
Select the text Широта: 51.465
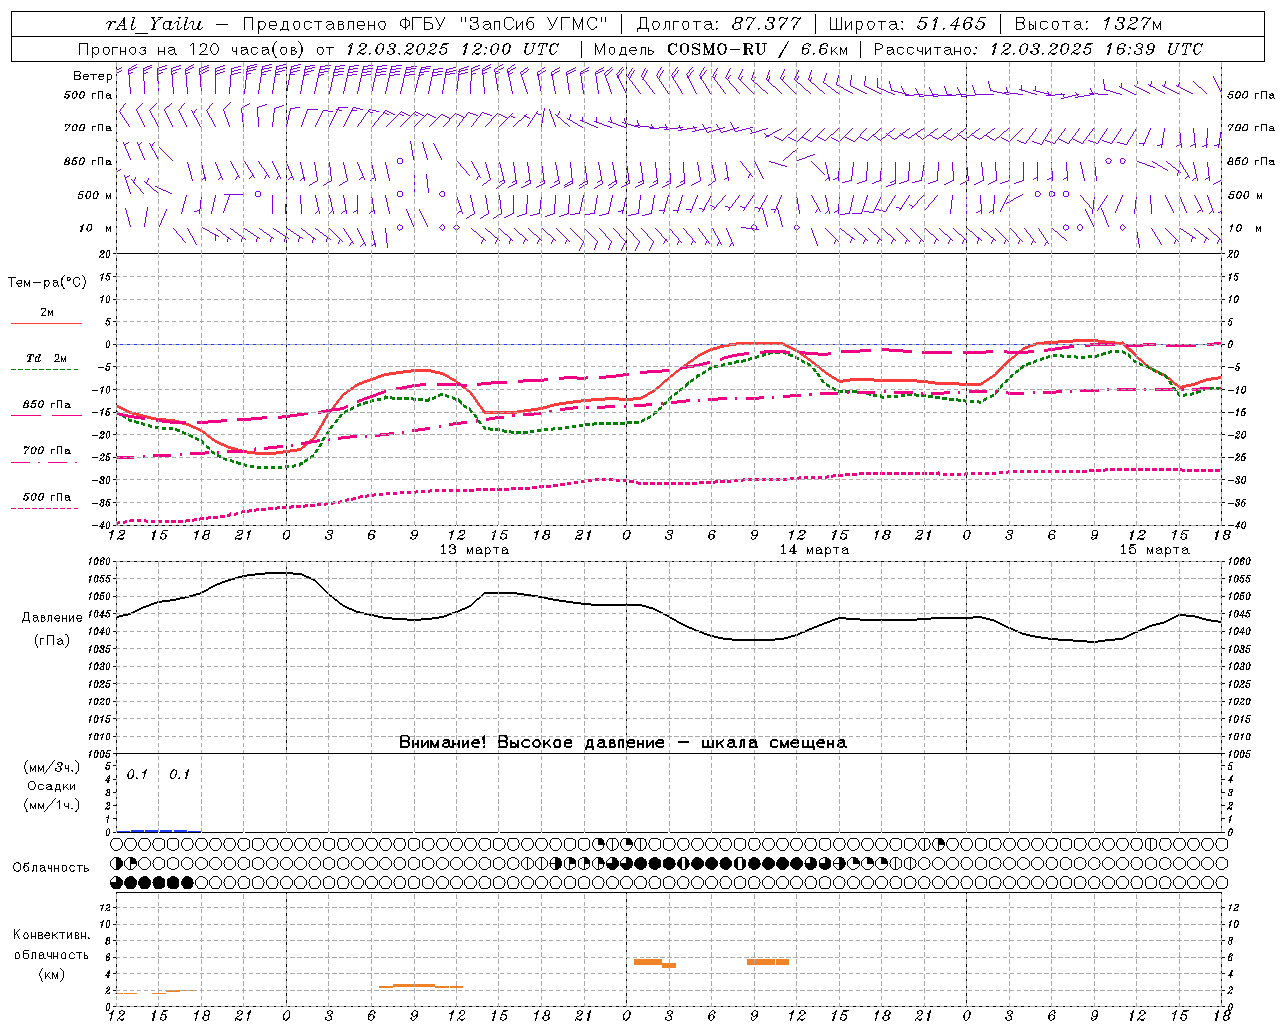pos(907,24)
